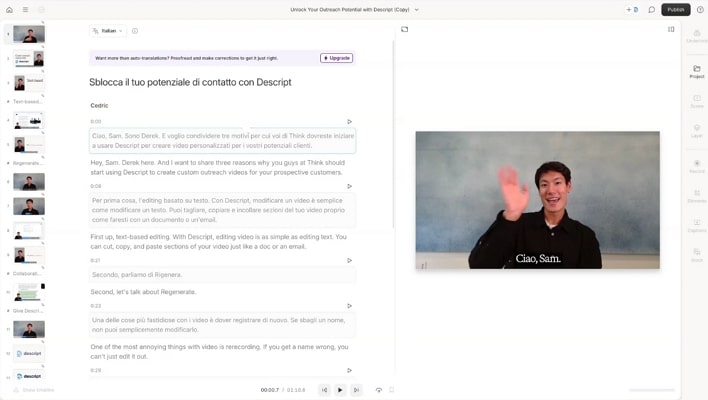
Task: Select scene 11 thumbnail
Action: pyautogui.click(x=29, y=329)
